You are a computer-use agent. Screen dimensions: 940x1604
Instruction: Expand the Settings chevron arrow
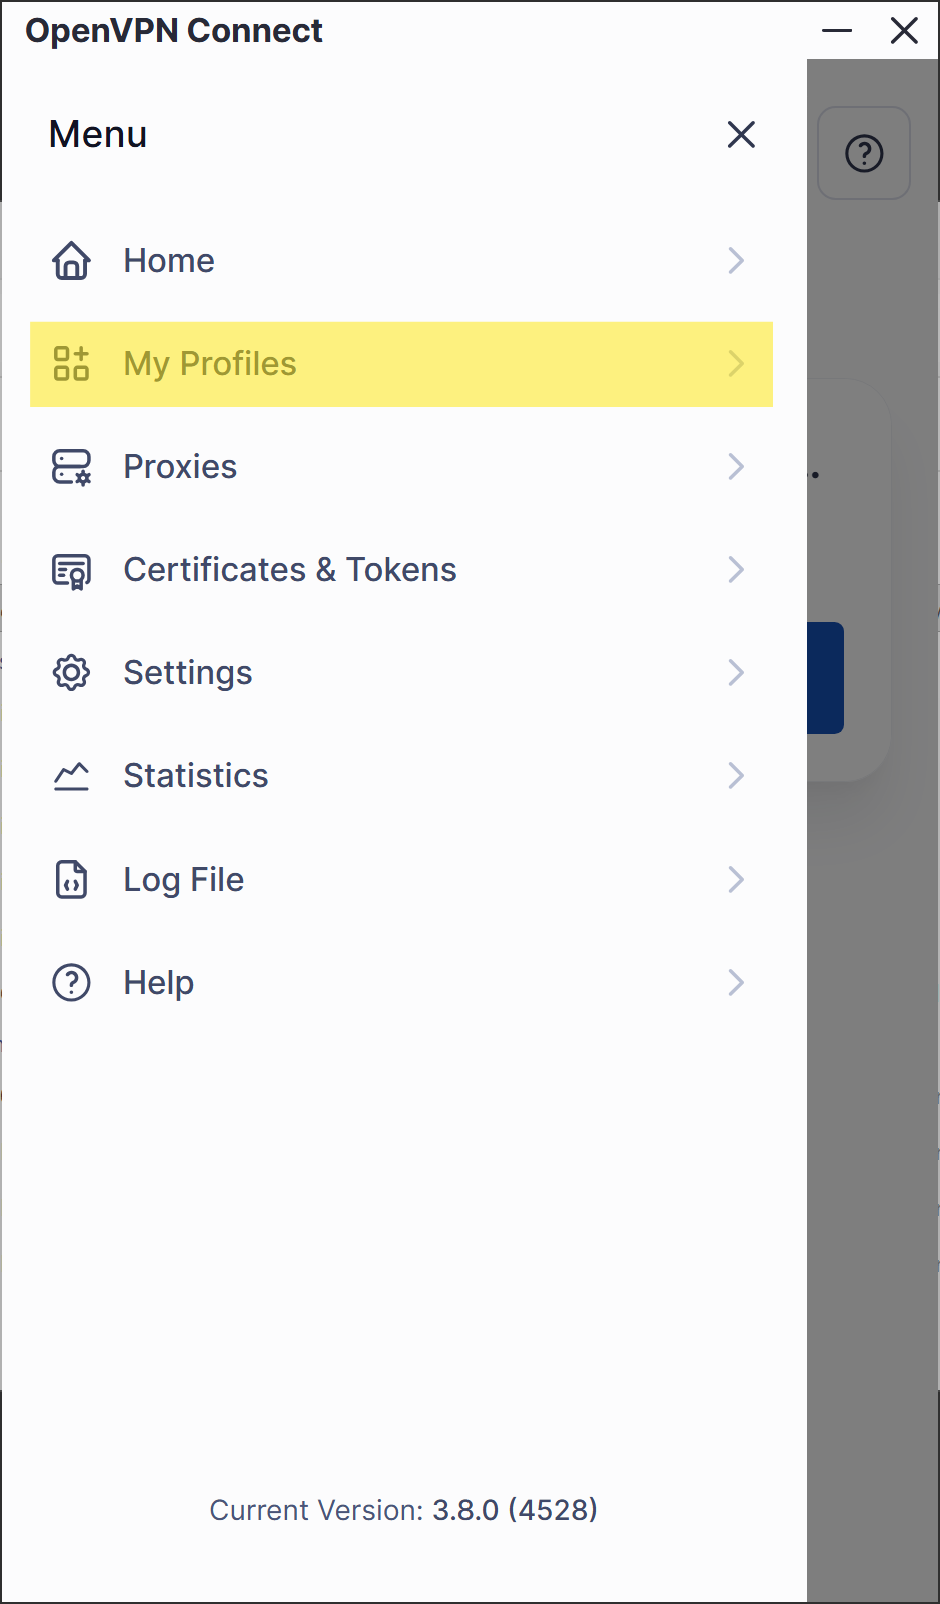coord(736,673)
